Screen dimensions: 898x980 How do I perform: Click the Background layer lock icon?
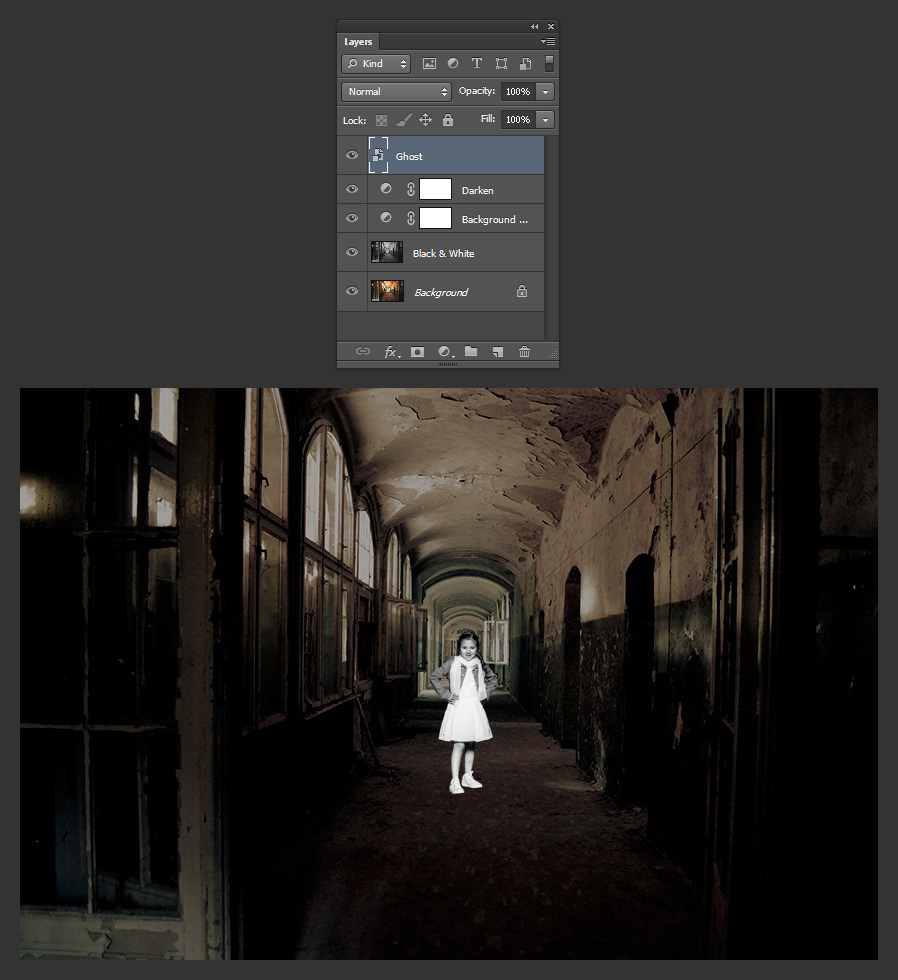tap(522, 291)
